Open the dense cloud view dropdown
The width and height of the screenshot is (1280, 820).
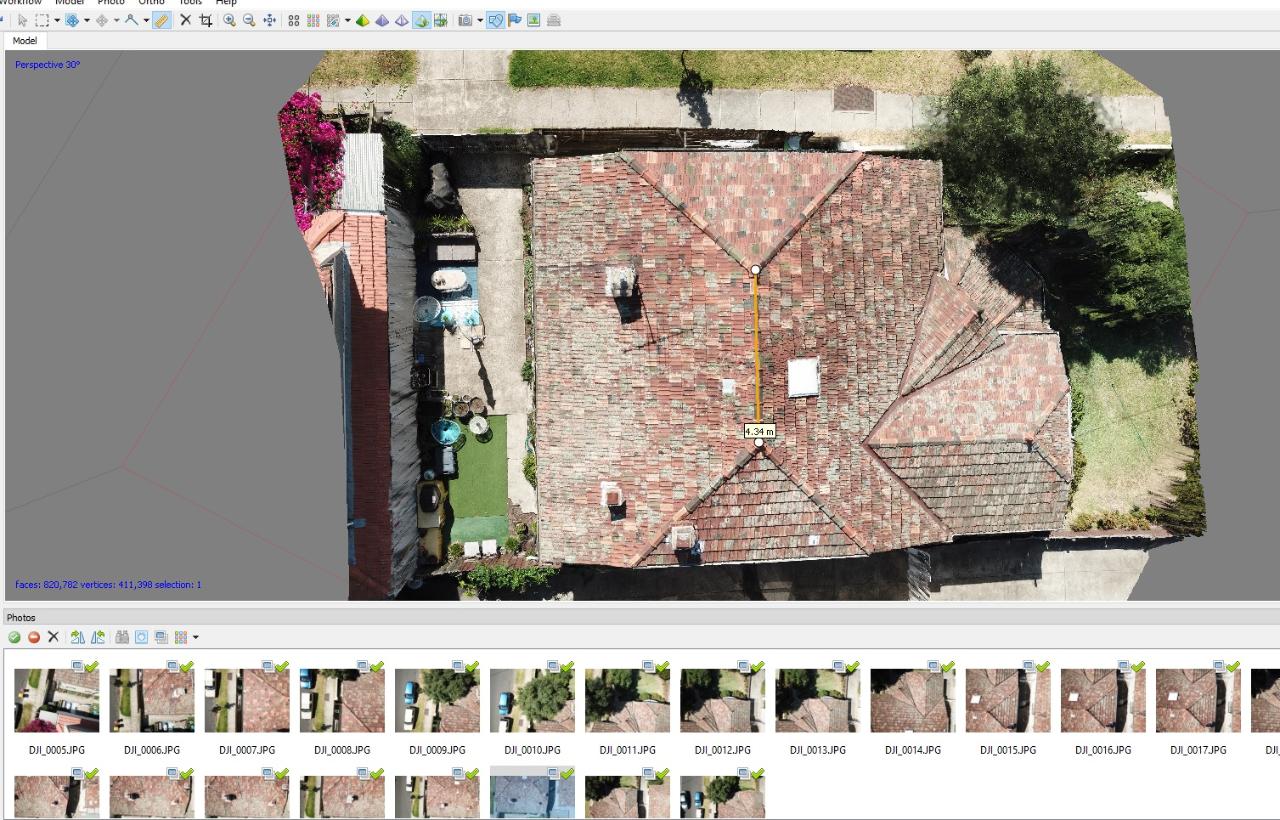[x=347, y=20]
